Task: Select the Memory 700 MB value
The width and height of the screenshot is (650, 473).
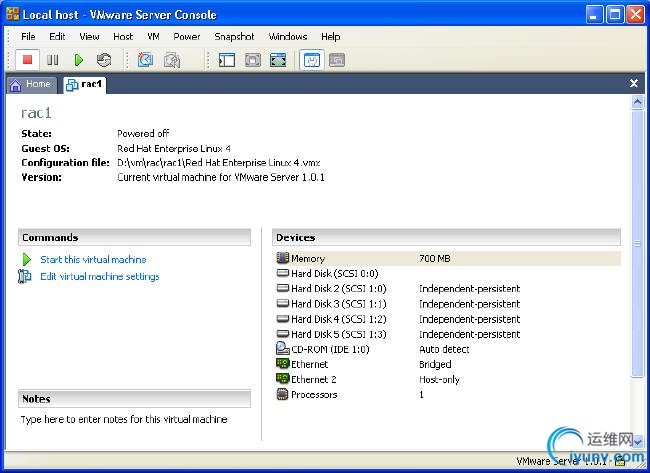Action: click(434, 258)
